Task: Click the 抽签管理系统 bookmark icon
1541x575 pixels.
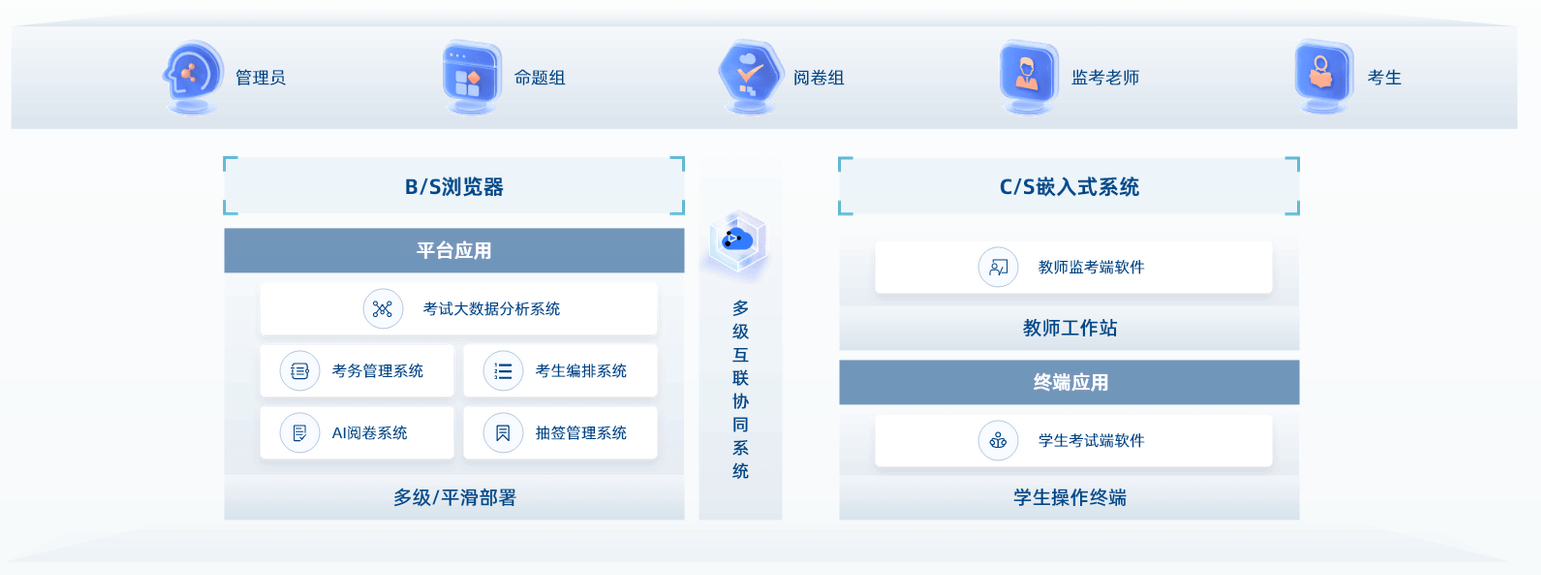Action: pyautogui.click(x=503, y=433)
